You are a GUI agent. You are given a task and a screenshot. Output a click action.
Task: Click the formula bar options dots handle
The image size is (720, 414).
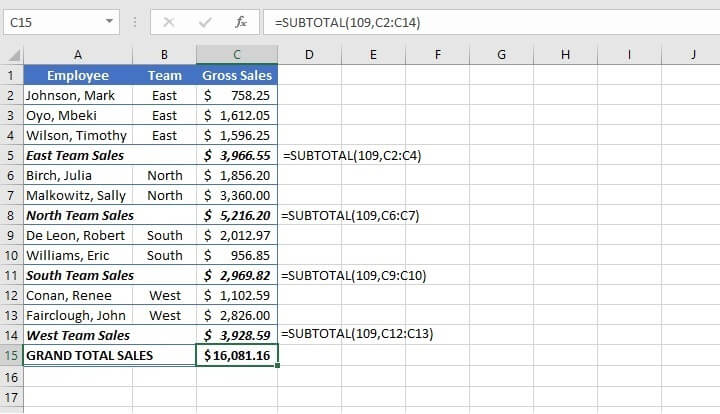coord(135,22)
